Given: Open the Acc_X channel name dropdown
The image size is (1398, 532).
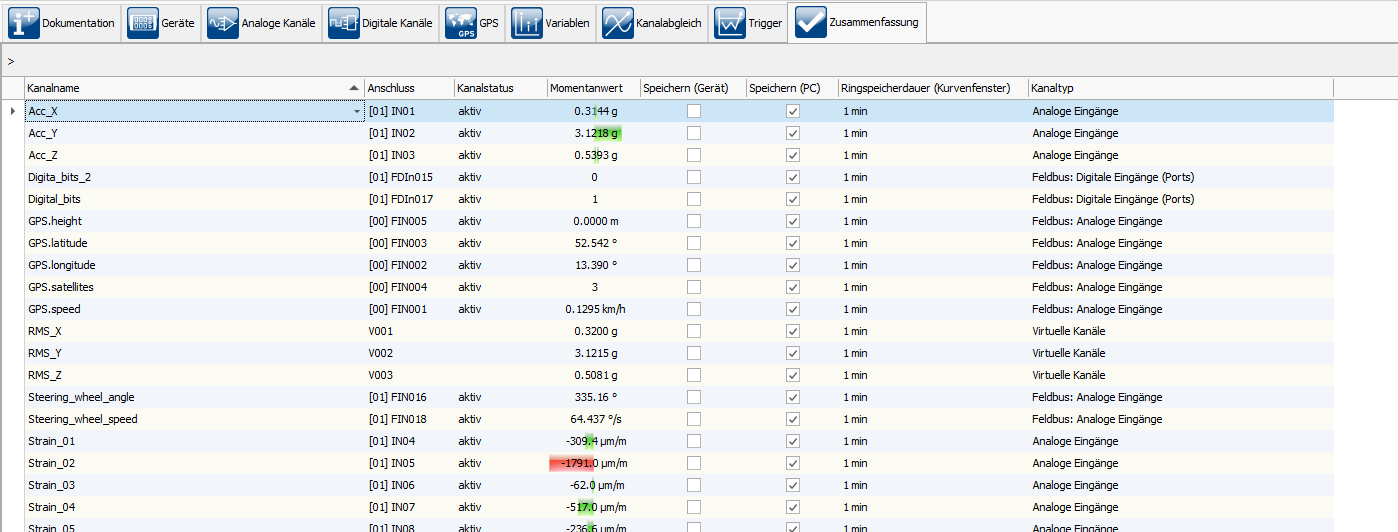Looking at the screenshot, I should click(x=357, y=112).
